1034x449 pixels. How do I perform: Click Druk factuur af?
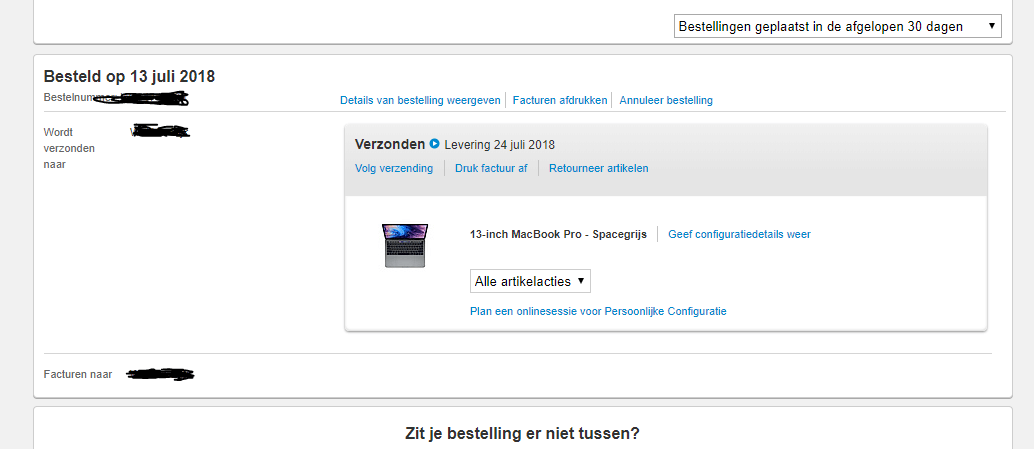click(x=491, y=168)
